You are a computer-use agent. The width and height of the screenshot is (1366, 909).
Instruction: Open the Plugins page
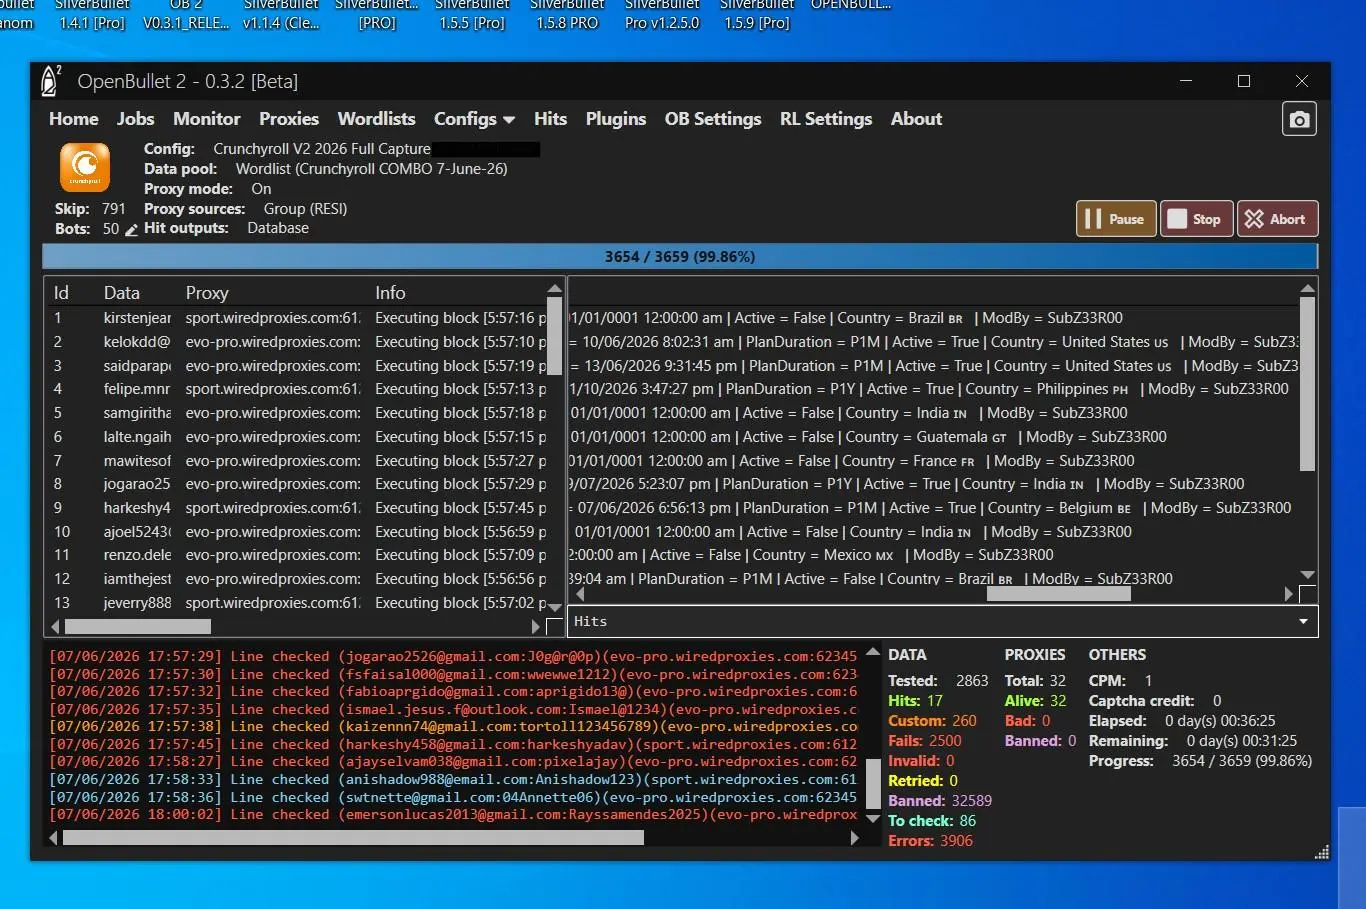click(x=616, y=119)
